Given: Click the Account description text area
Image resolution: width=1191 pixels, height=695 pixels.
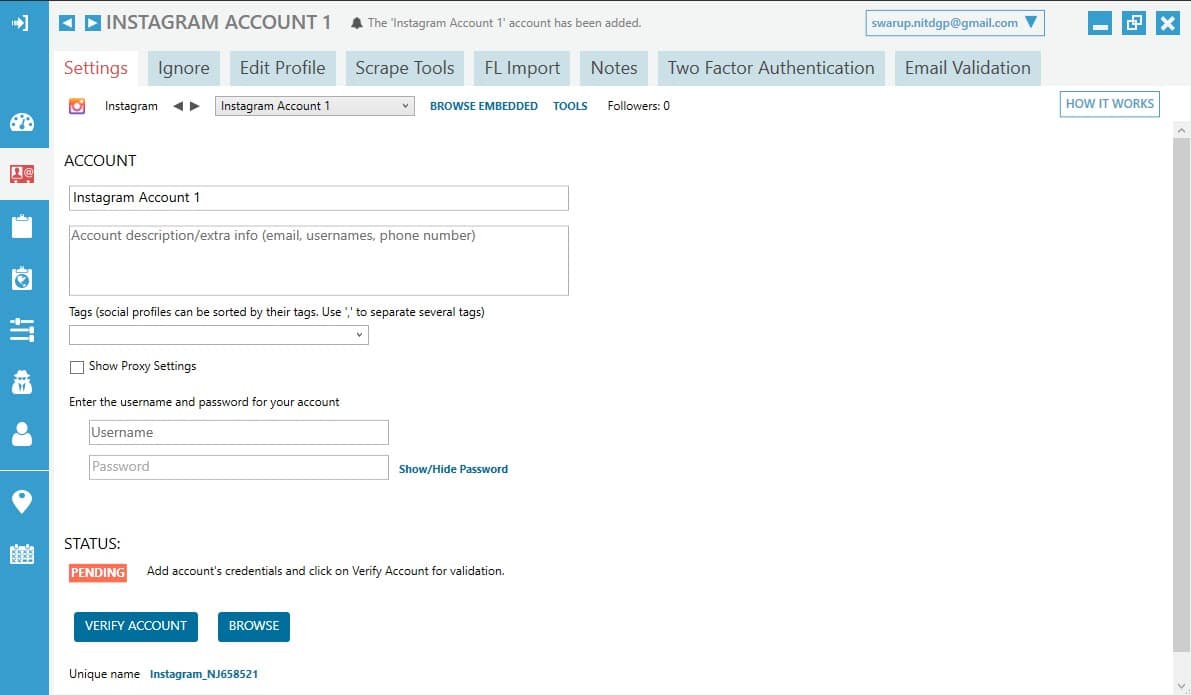Looking at the screenshot, I should (x=318, y=261).
